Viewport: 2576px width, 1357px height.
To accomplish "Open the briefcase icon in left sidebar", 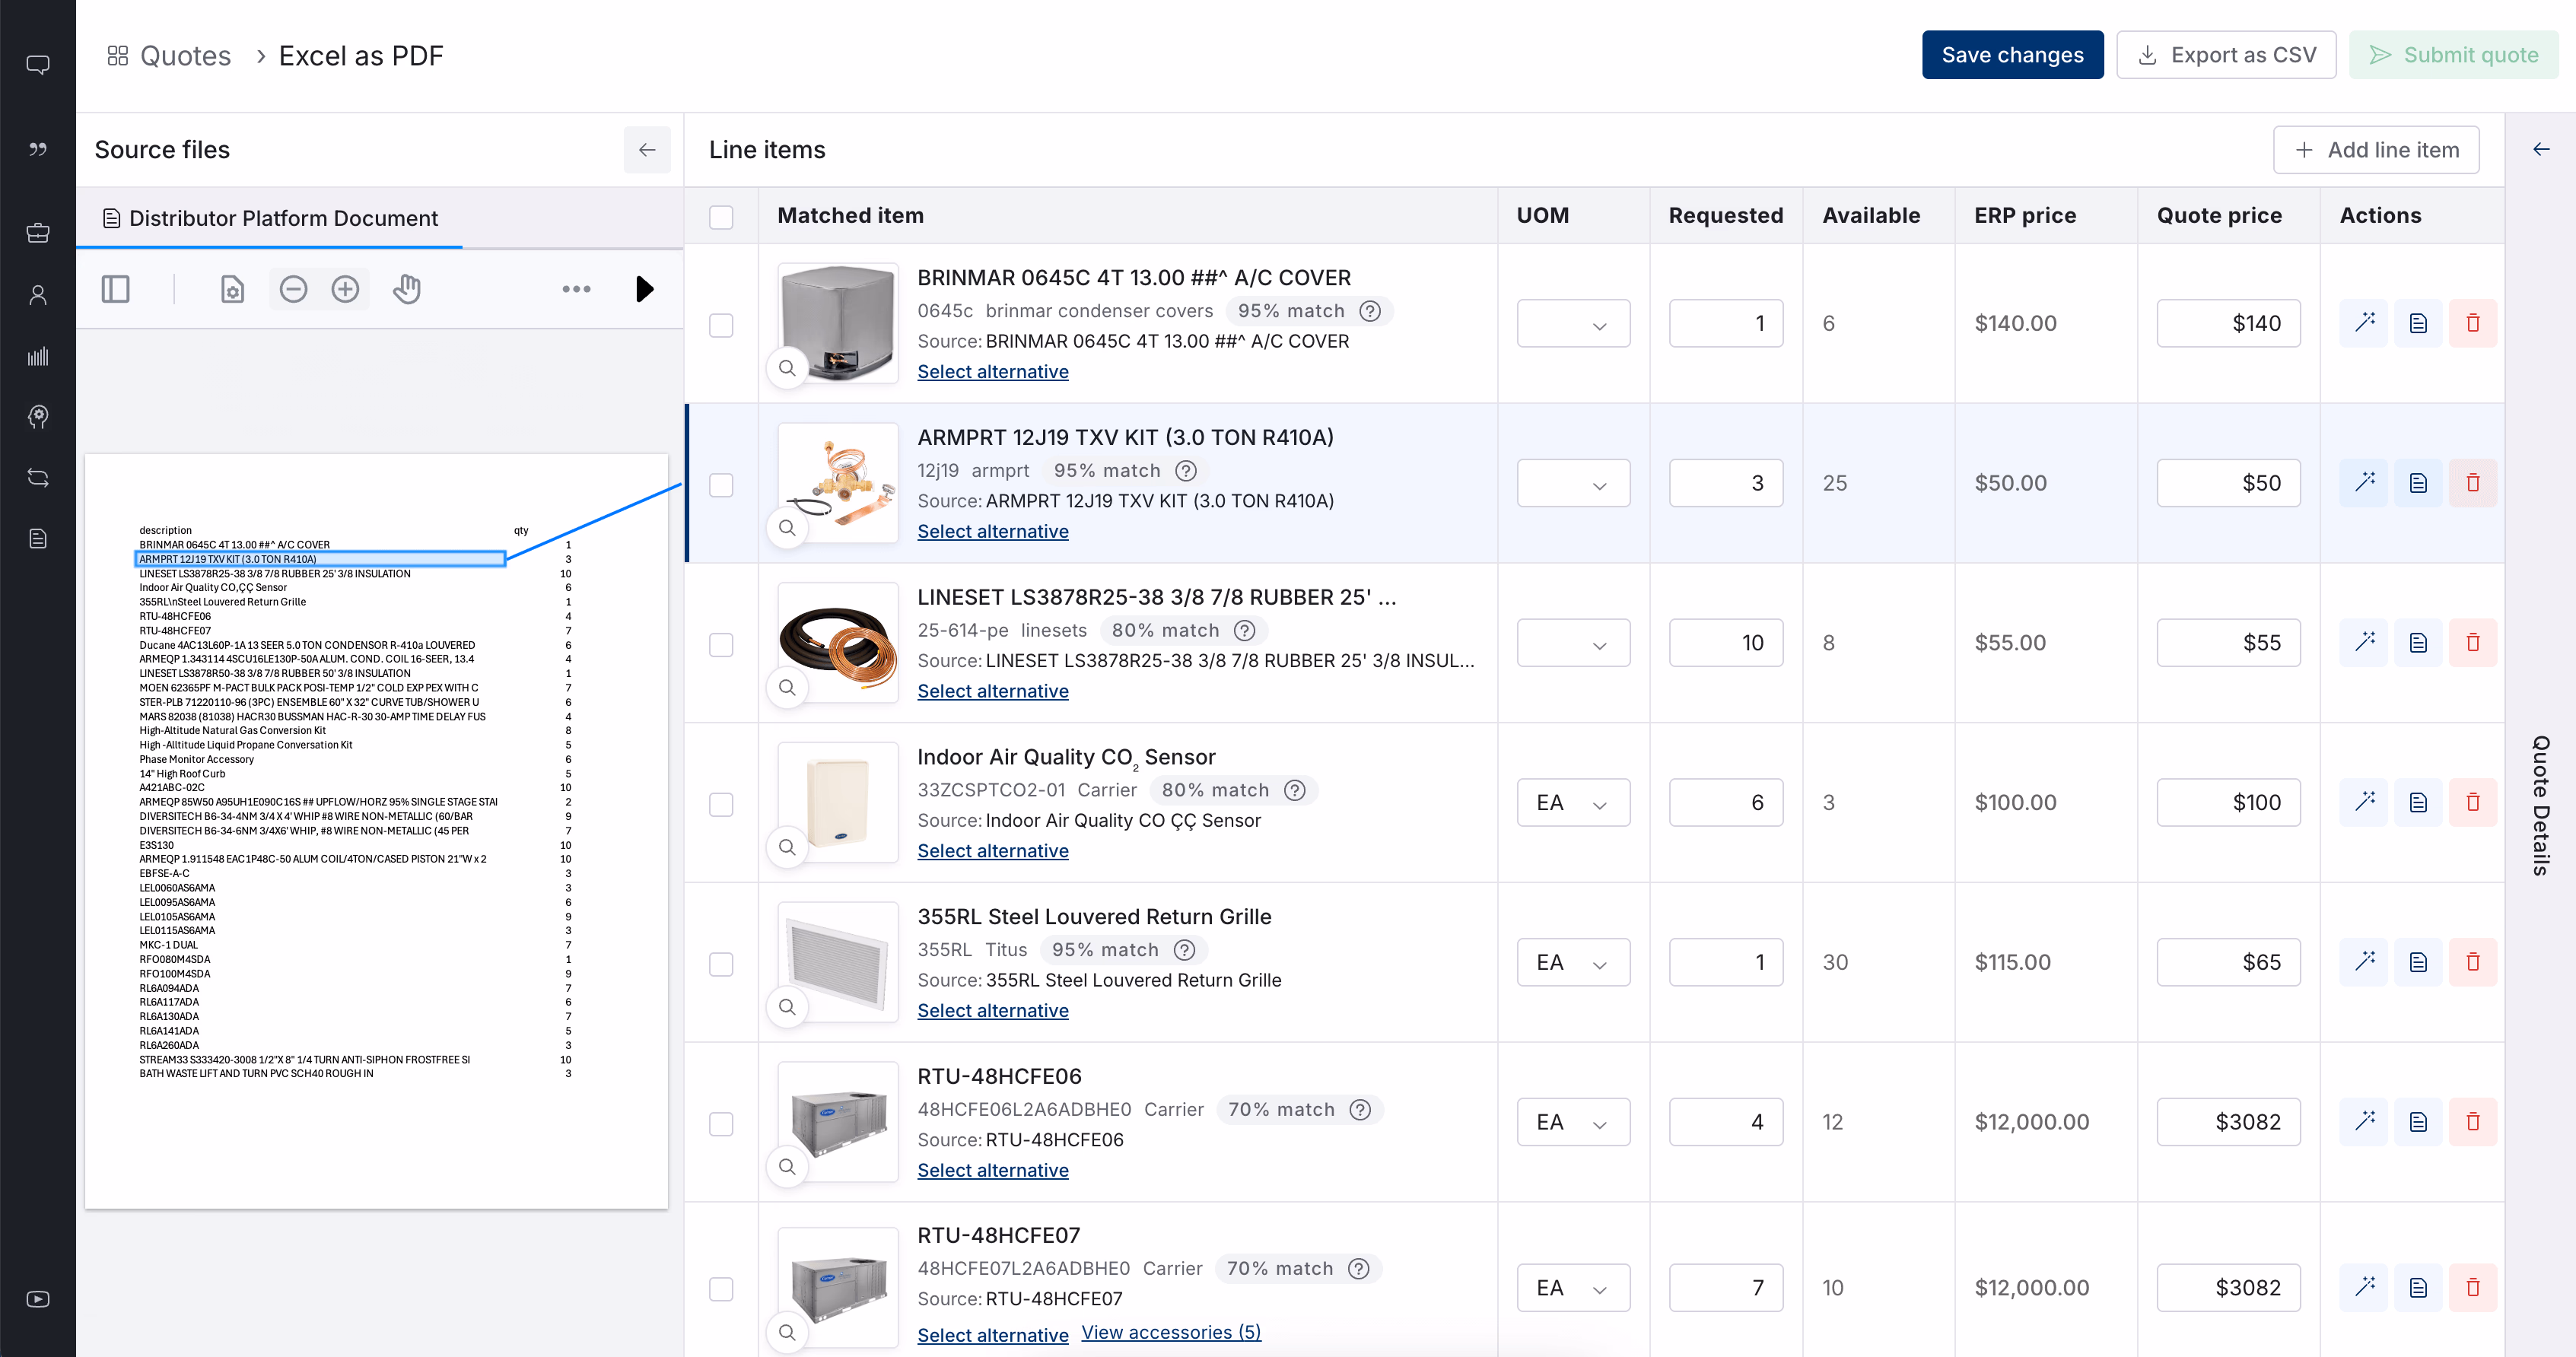I will (38, 233).
